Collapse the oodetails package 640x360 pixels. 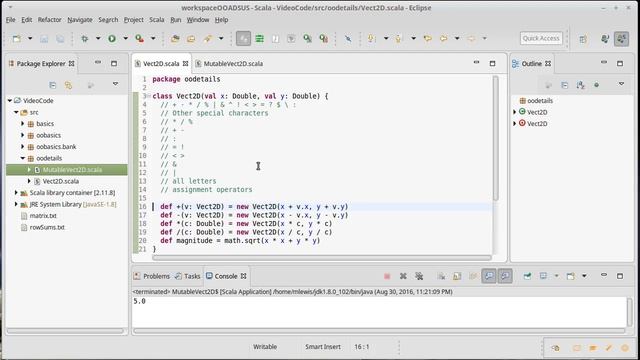click(x=23, y=158)
